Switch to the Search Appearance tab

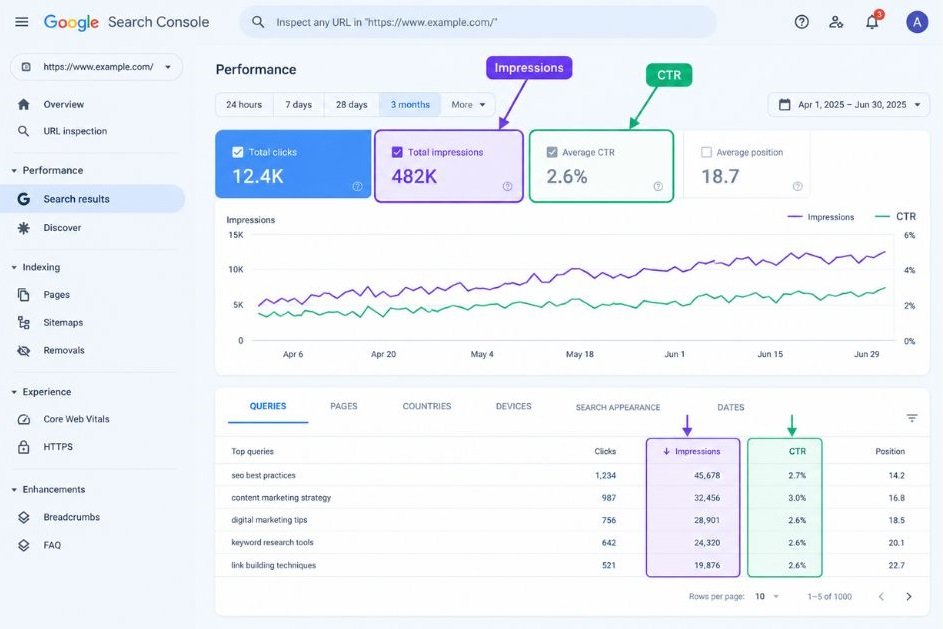[x=618, y=407]
